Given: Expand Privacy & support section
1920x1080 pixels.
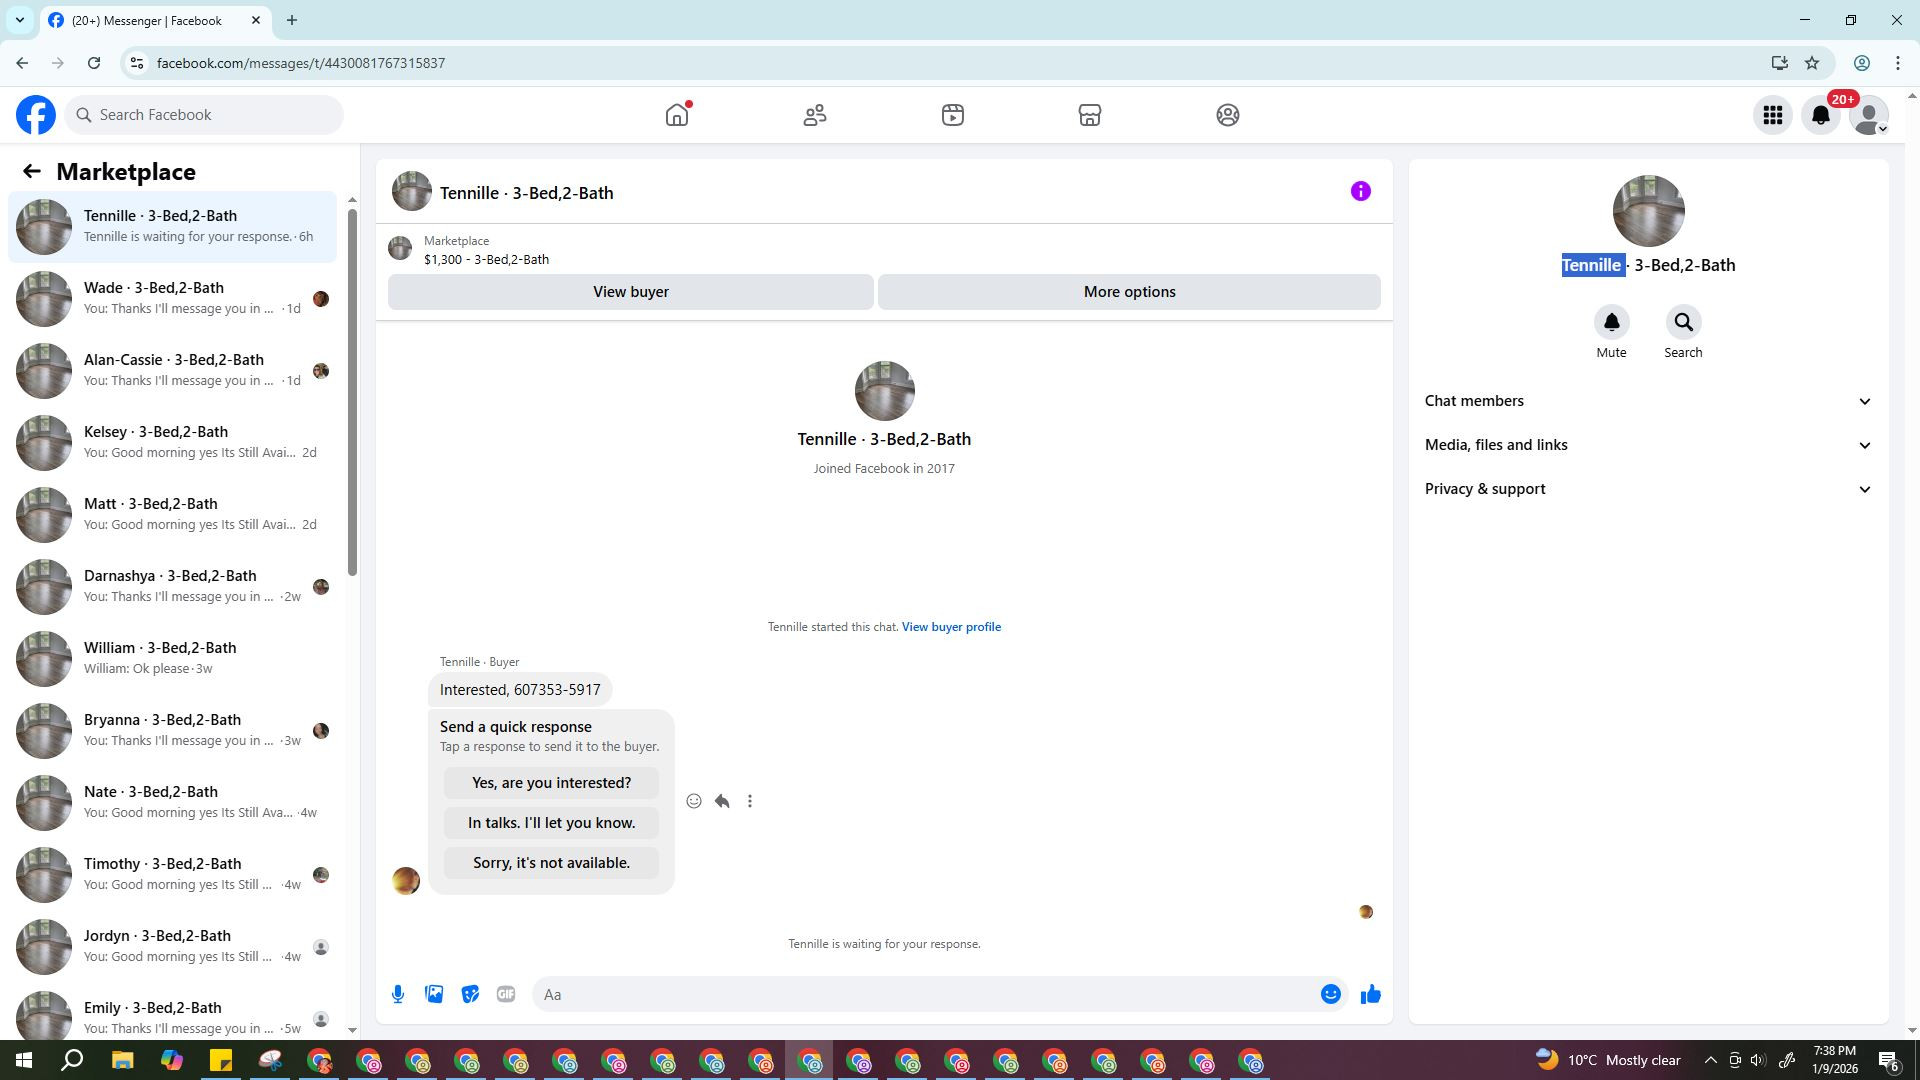Looking at the screenshot, I should [x=1647, y=489].
